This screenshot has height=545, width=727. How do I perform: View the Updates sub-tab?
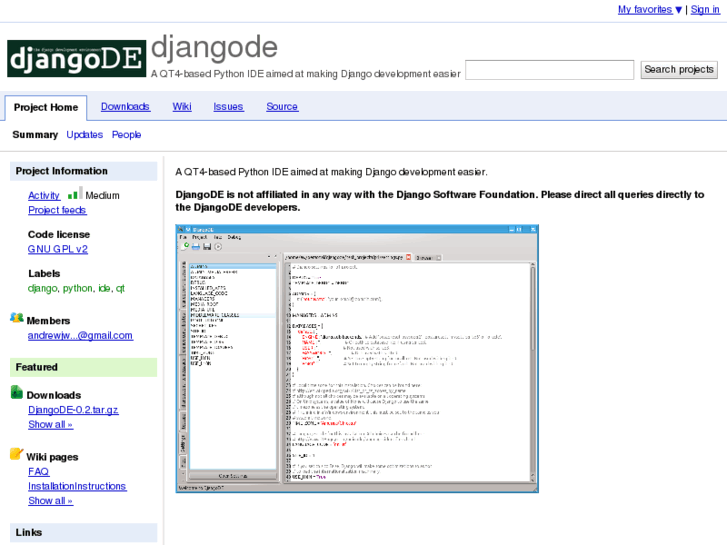coord(84,135)
